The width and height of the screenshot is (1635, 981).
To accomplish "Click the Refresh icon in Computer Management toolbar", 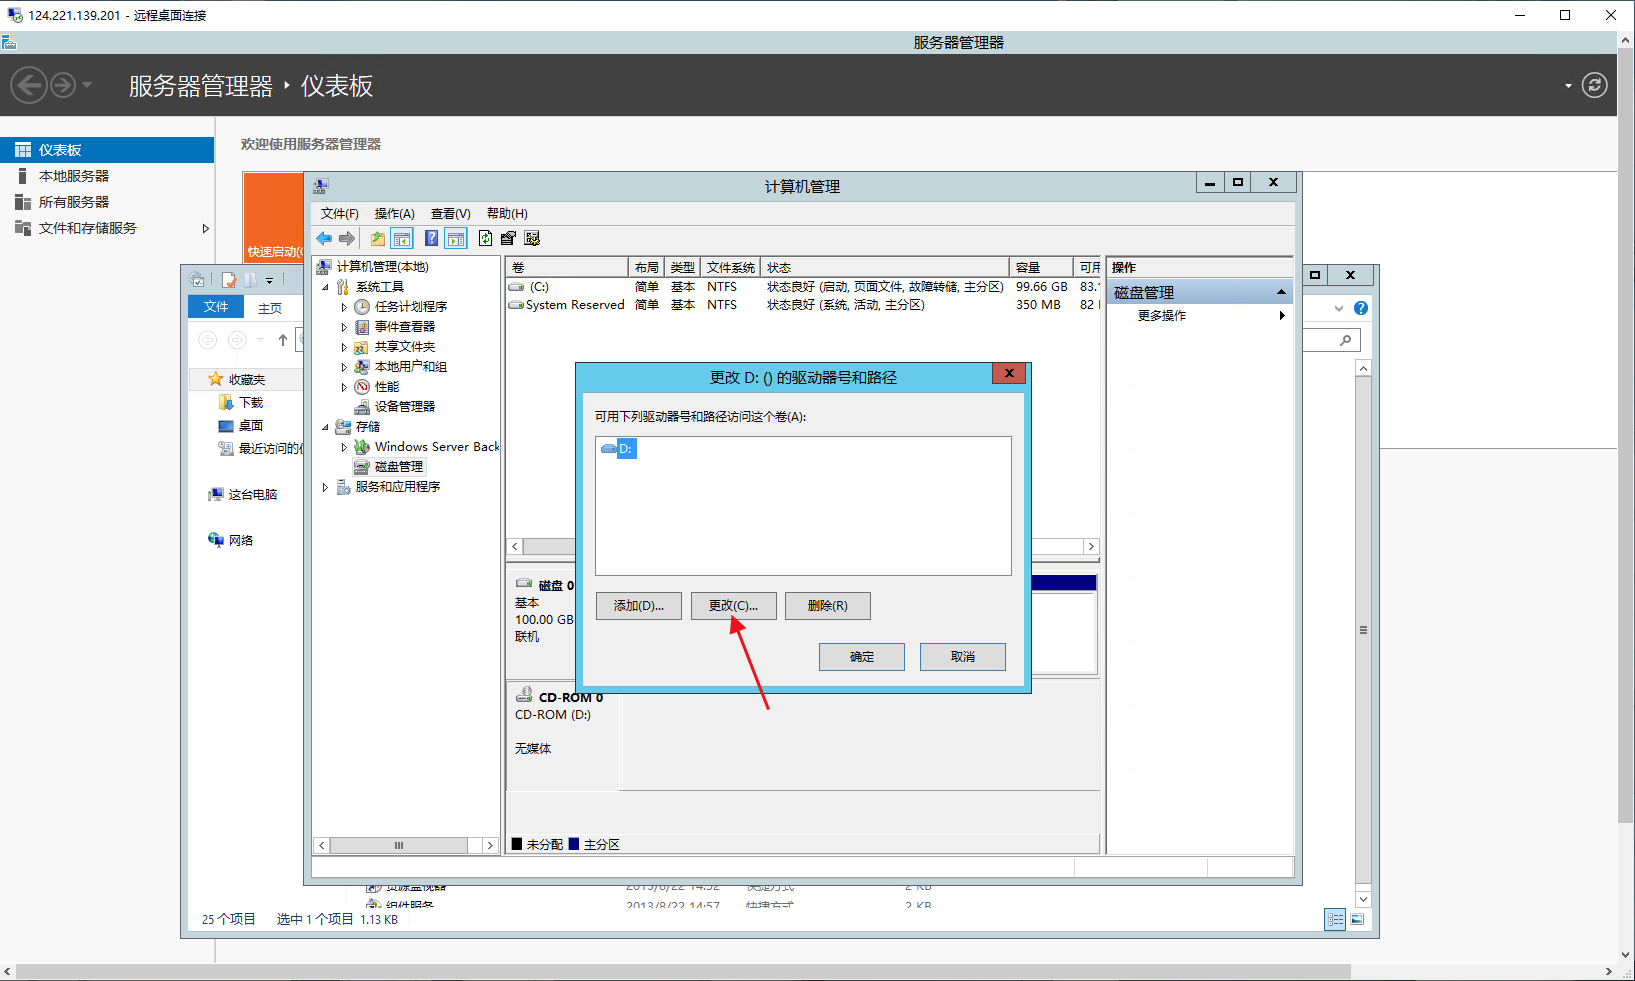I will [485, 238].
